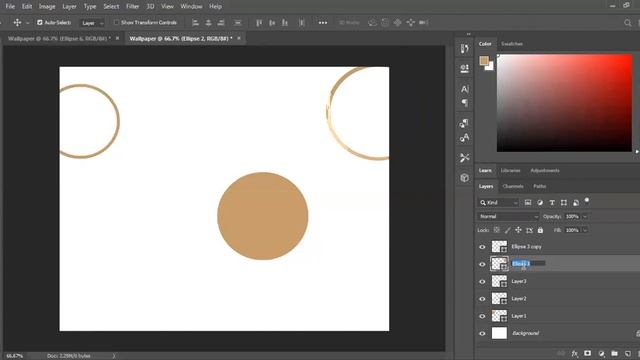Click Align left edges icon

click(x=196, y=23)
